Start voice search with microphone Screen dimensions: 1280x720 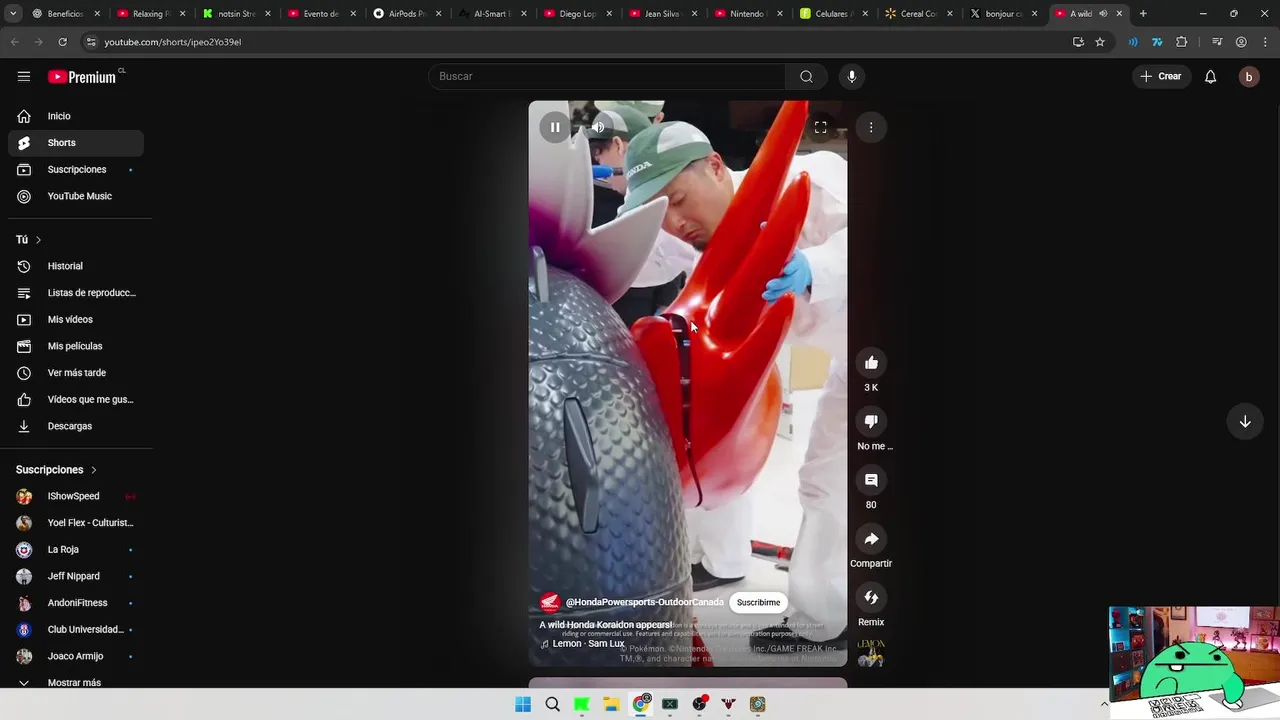[x=851, y=76]
